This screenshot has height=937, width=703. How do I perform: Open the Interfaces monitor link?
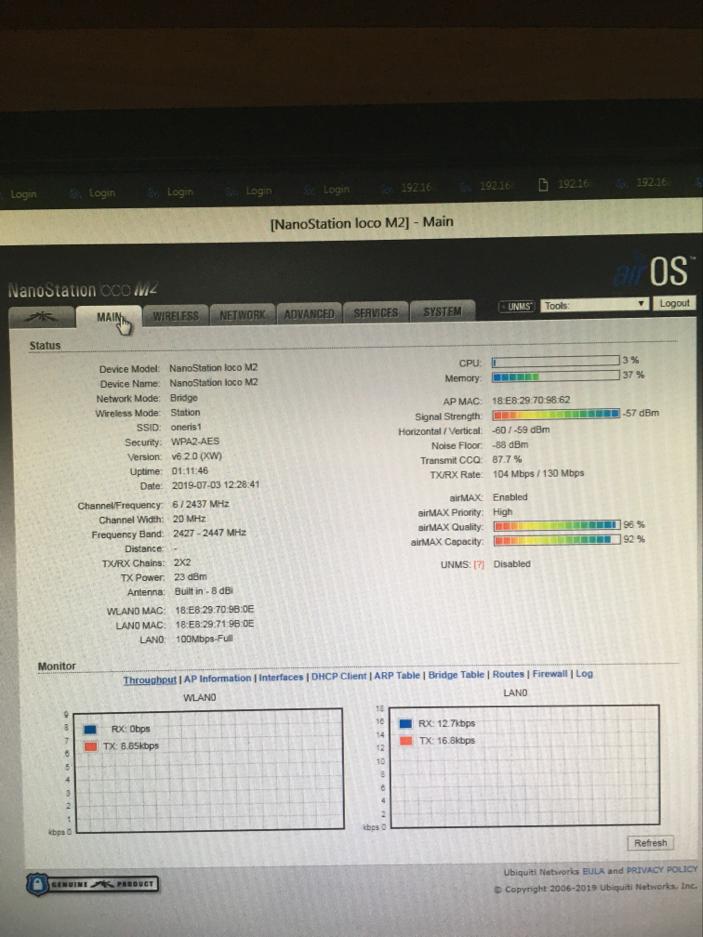pos(281,678)
